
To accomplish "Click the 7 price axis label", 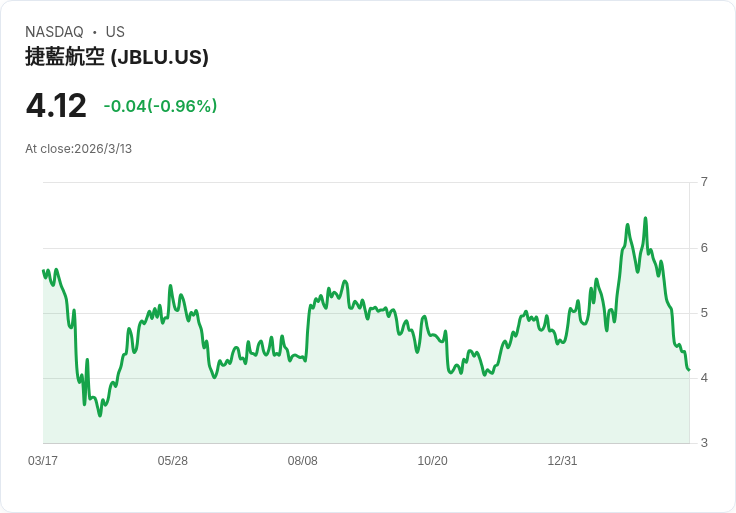I will point(704,182).
